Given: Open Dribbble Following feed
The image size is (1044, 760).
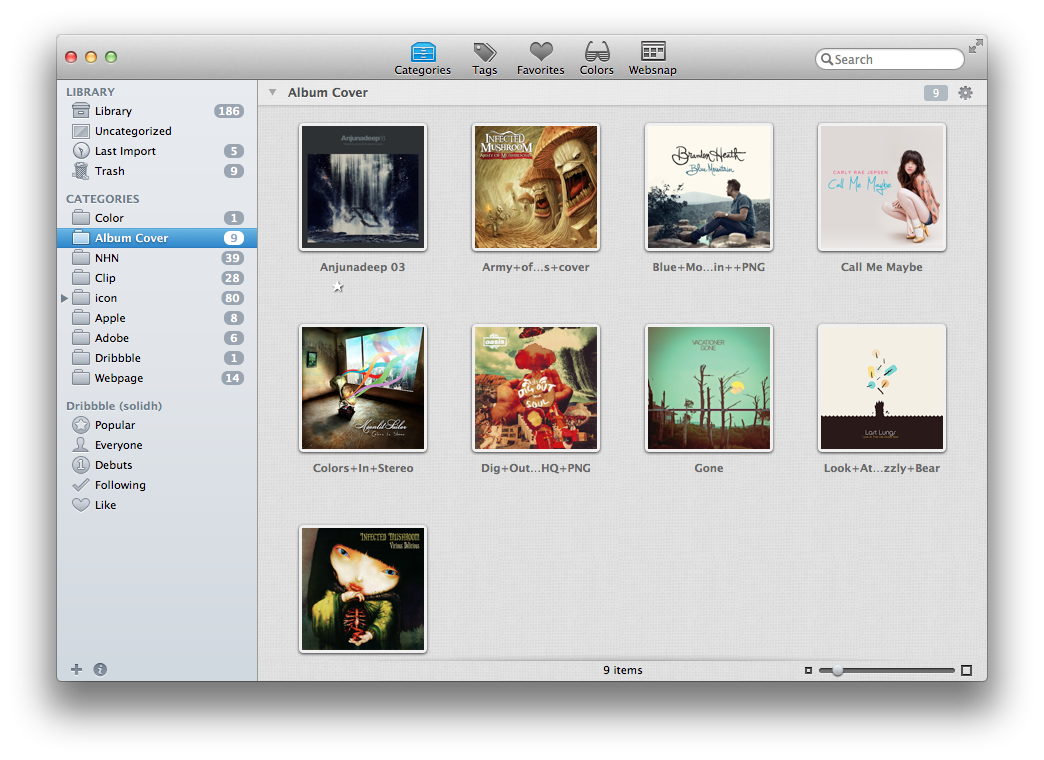Looking at the screenshot, I should click(x=157, y=485).
